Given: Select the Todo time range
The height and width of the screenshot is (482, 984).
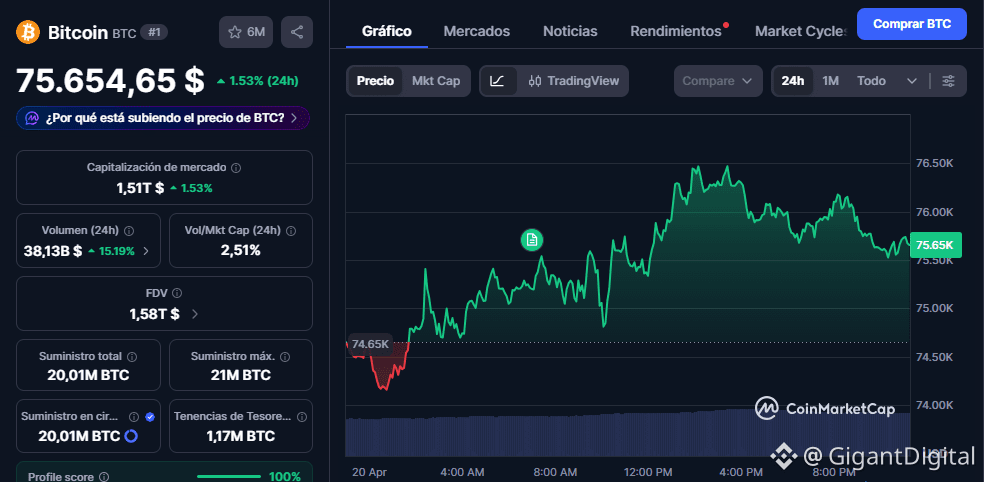Looking at the screenshot, I should tap(871, 81).
